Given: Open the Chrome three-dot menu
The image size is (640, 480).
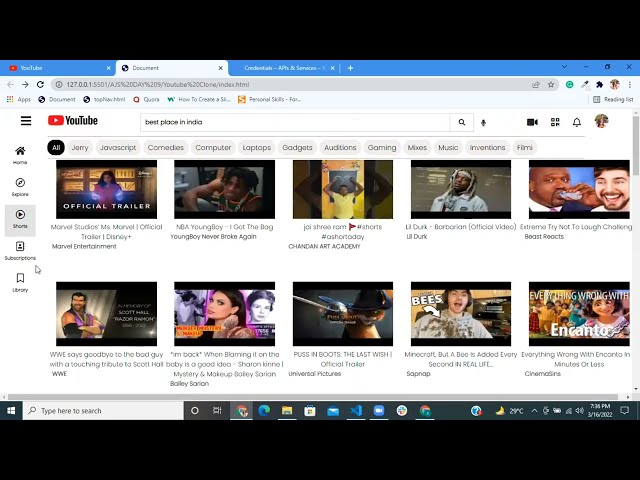Looking at the screenshot, I should tap(630, 84).
